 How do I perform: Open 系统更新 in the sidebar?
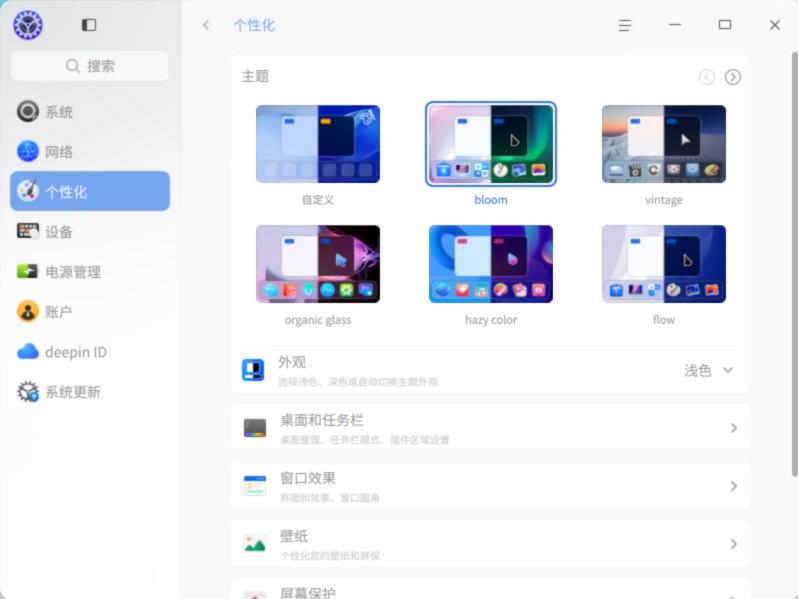click(x=90, y=392)
